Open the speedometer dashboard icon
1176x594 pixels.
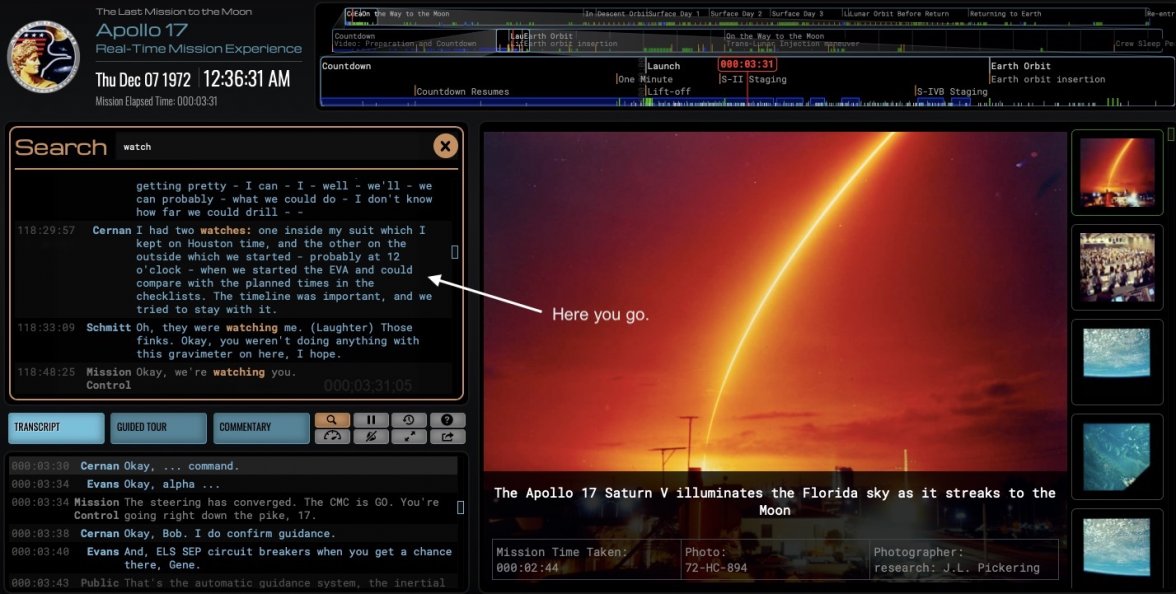pyautogui.click(x=332, y=436)
